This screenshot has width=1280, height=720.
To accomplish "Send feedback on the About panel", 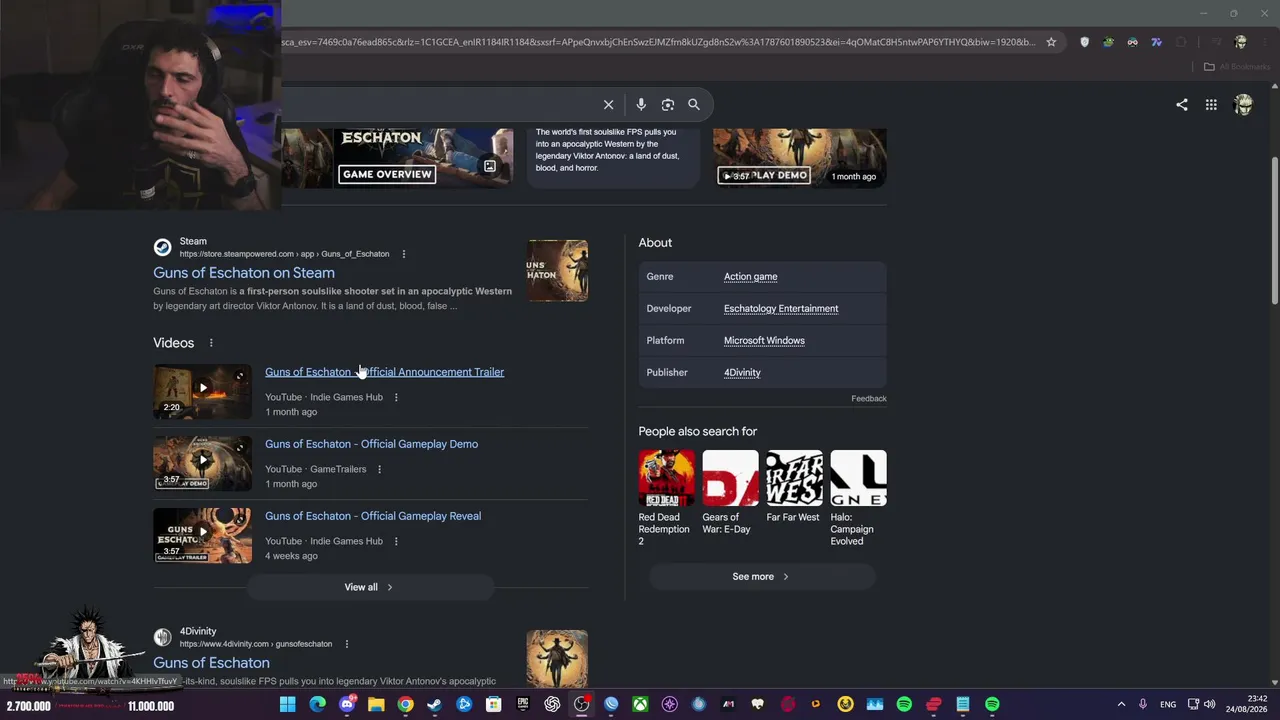I will click(868, 398).
